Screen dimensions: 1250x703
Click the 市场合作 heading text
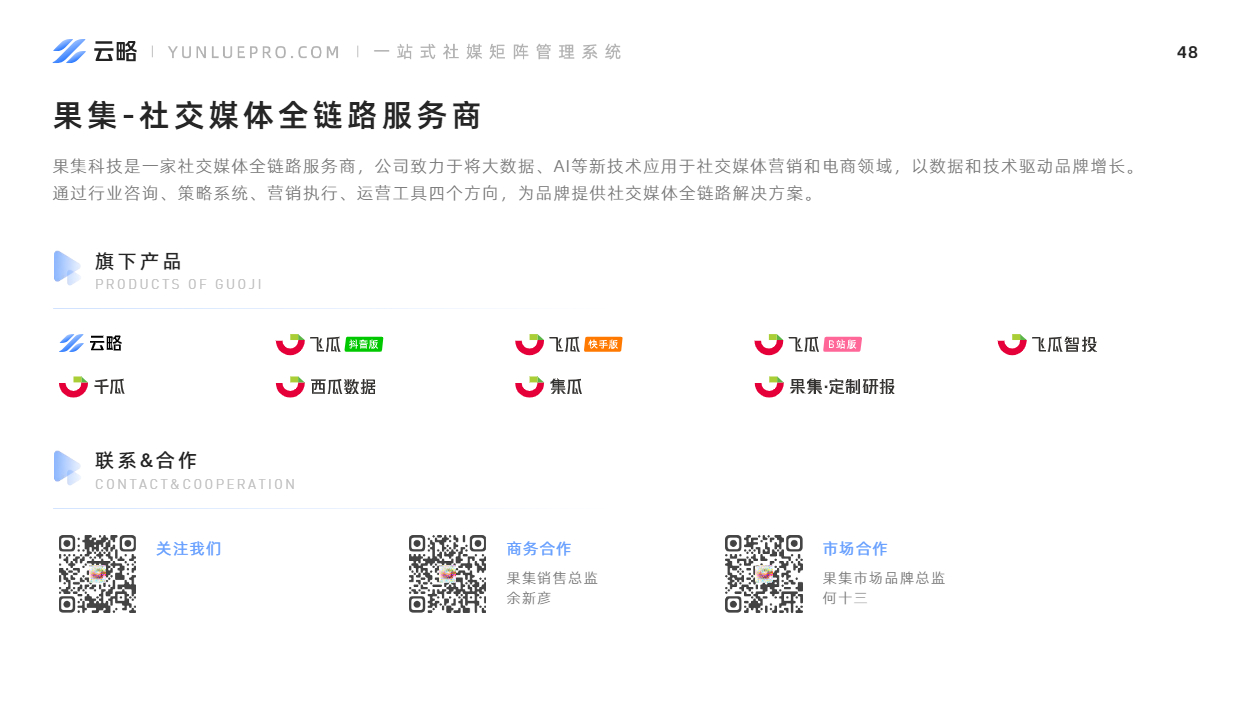[855, 549]
